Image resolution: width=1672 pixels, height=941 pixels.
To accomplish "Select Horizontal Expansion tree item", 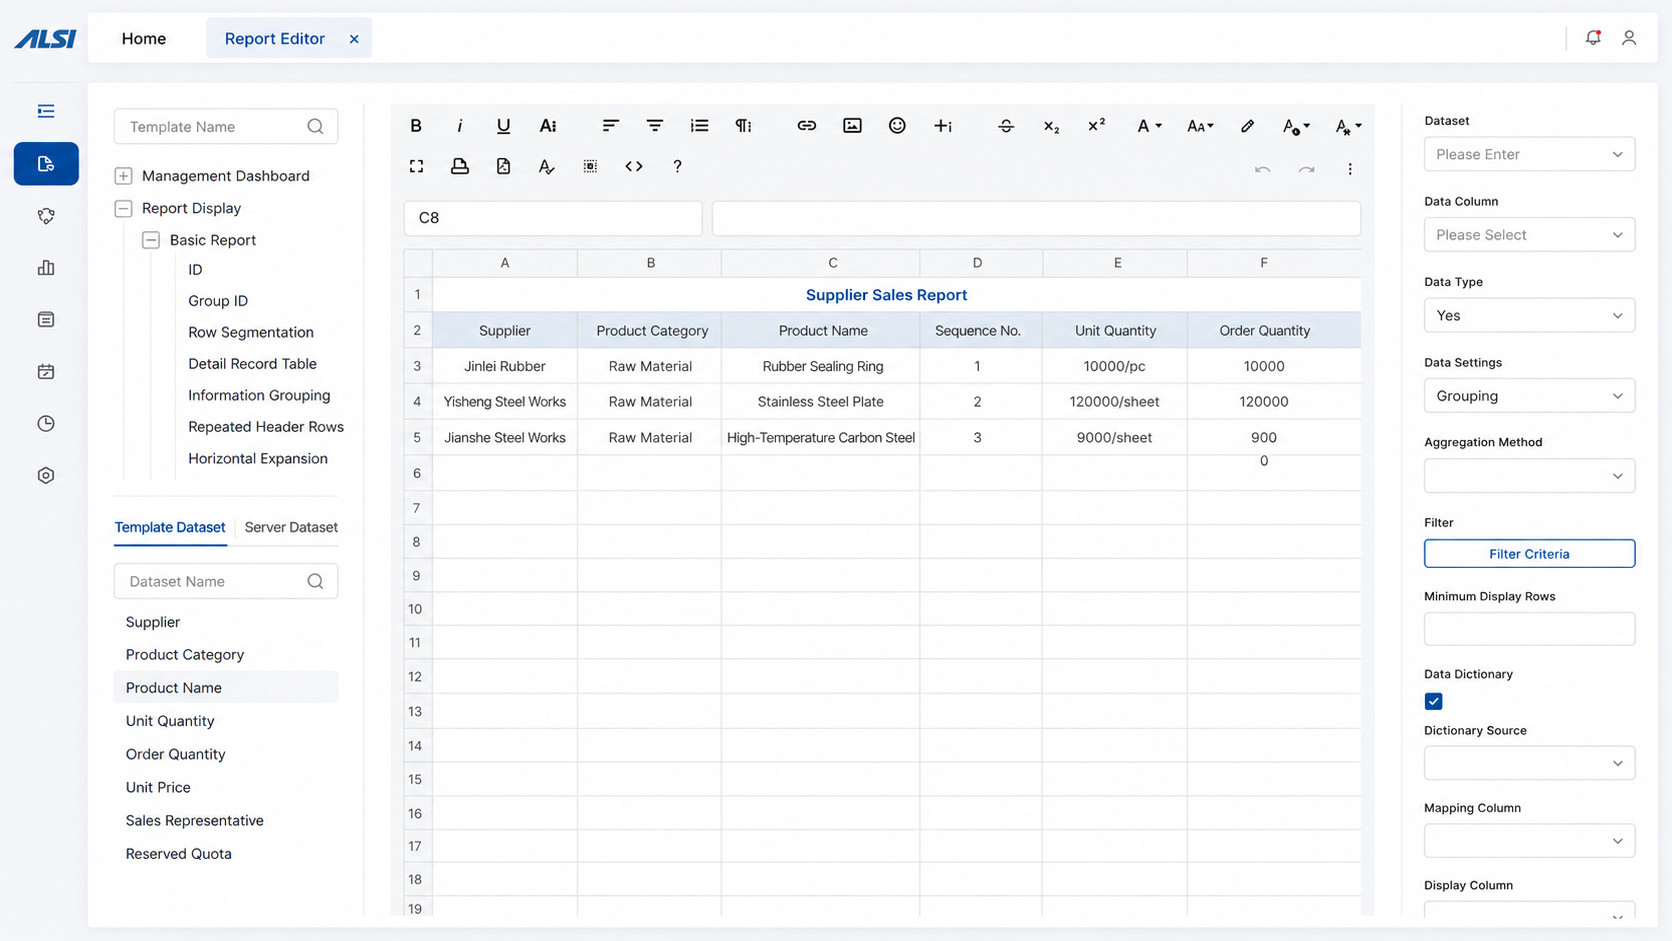I will coord(258,458).
